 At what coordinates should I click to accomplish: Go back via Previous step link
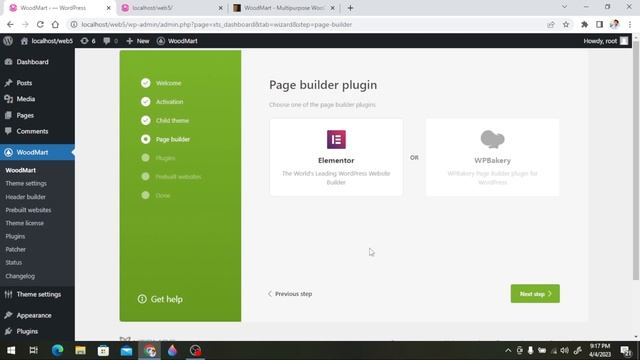tap(290, 294)
